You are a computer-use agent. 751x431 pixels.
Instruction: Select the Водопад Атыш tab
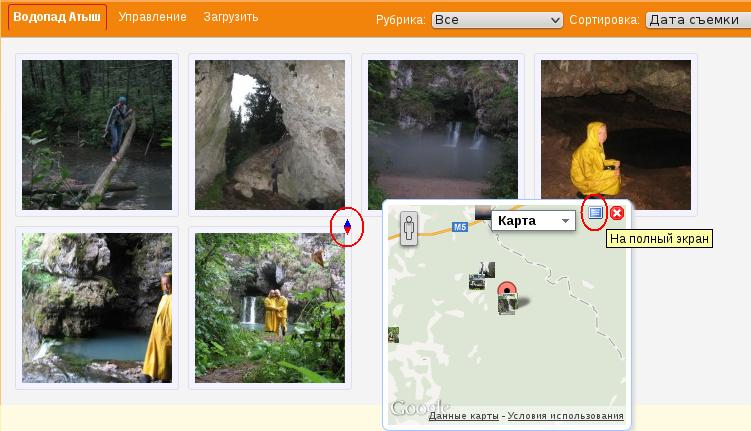point(57,17)
